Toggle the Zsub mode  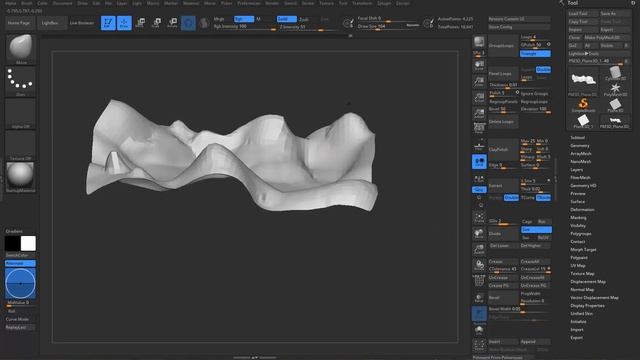click(x=304, y=19)
